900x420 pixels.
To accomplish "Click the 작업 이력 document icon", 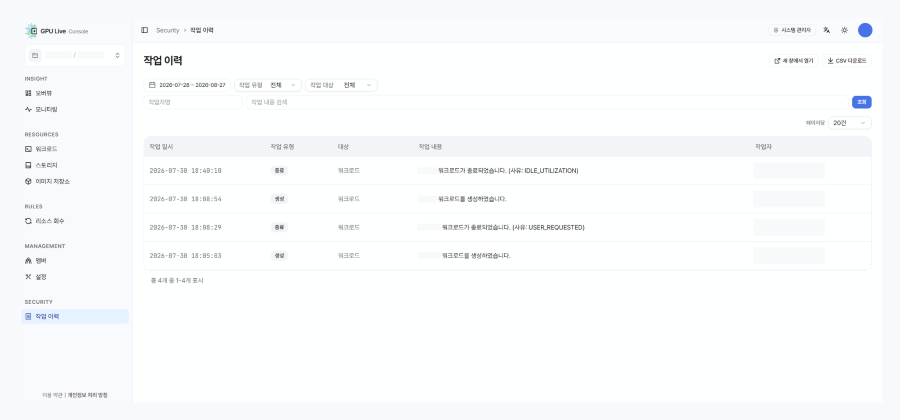I will (28, 316).
